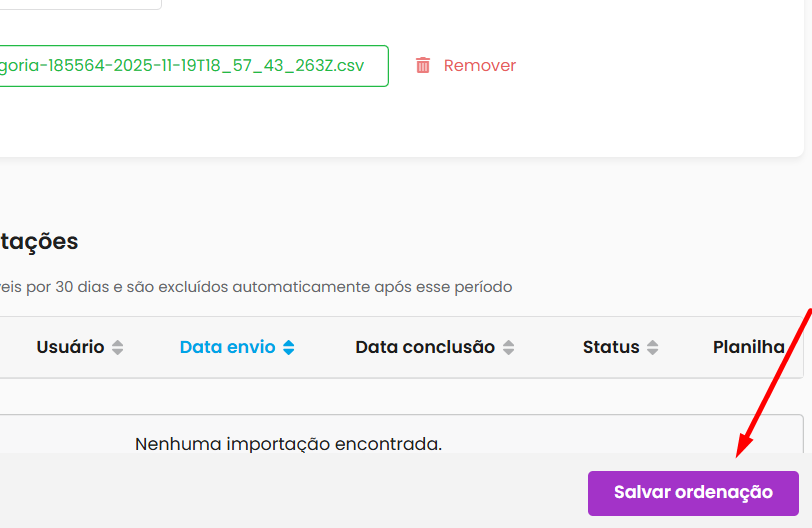
Task: Click the Nenhuma importação encontrada message
Action: coord(288,442)
